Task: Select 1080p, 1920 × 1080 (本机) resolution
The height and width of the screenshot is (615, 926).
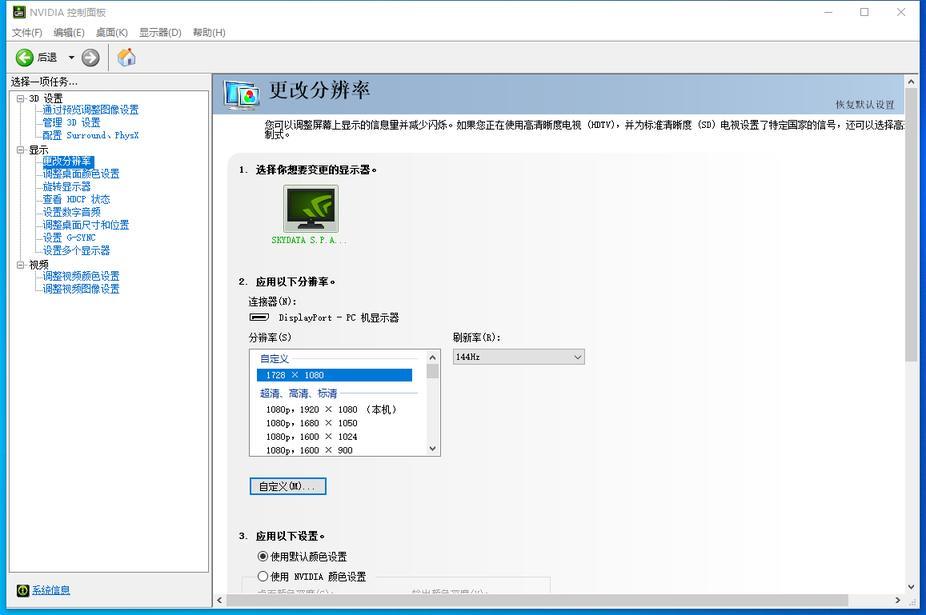Action: coord(331,409)
